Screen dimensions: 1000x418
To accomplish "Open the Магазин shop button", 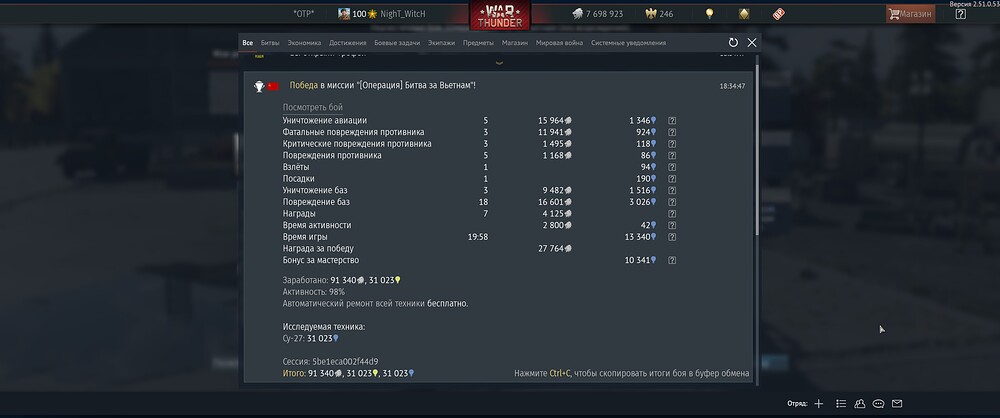I will coord(910,13).
